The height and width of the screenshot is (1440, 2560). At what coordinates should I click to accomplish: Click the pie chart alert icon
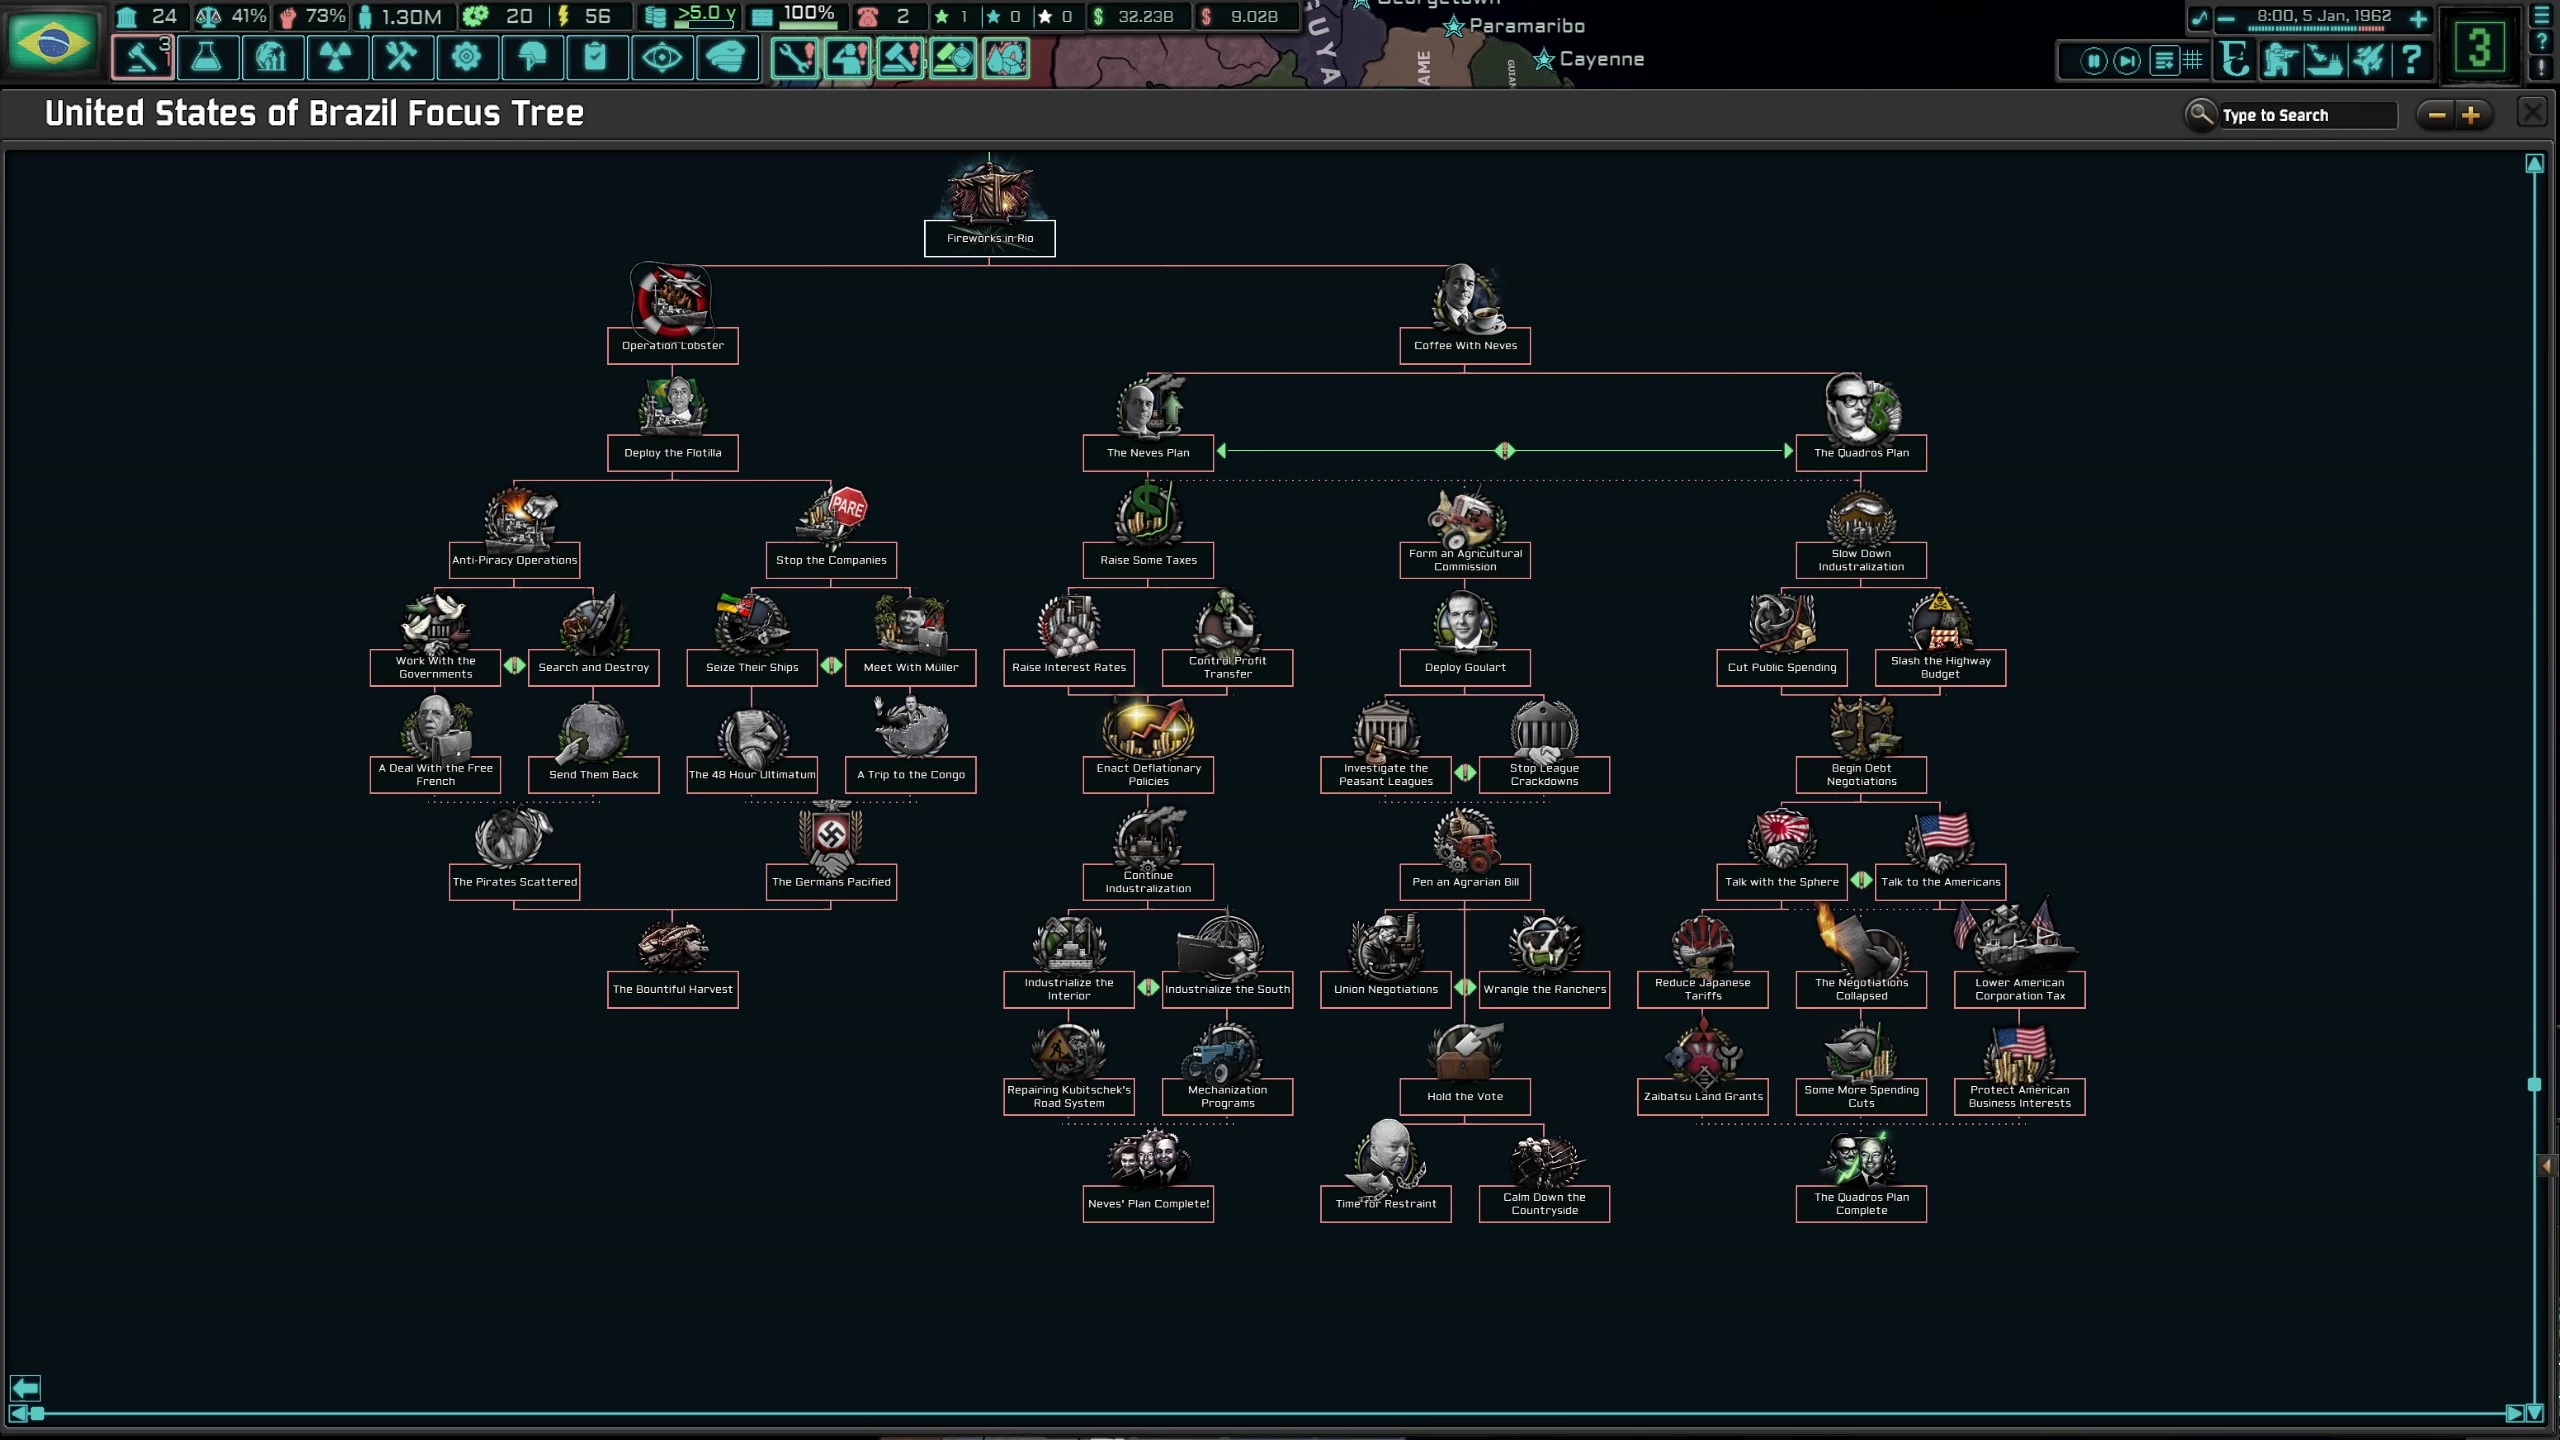coord(1006,58)
